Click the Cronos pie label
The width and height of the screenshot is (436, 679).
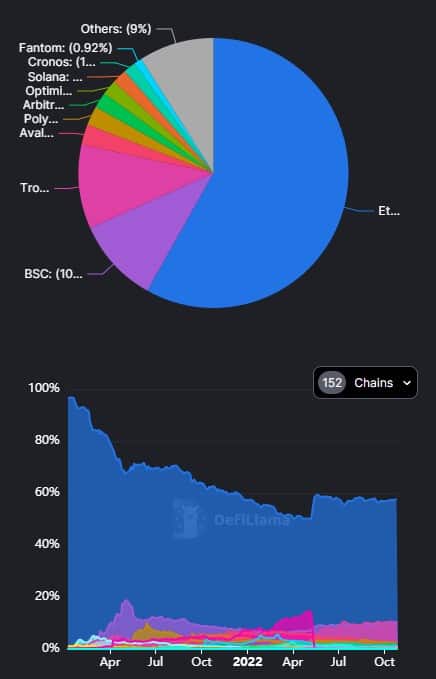[x=61, y=62]
